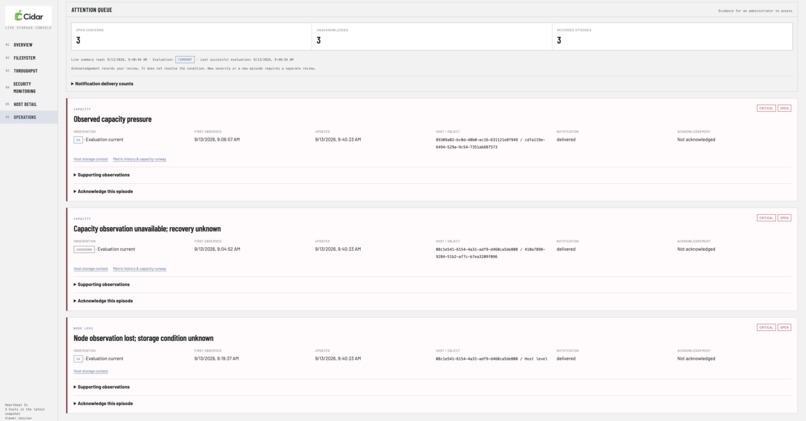Expand Supporting observations under Observed capacity pressure
The width and height of the screenshot is (806, 421).
[102, 175]
